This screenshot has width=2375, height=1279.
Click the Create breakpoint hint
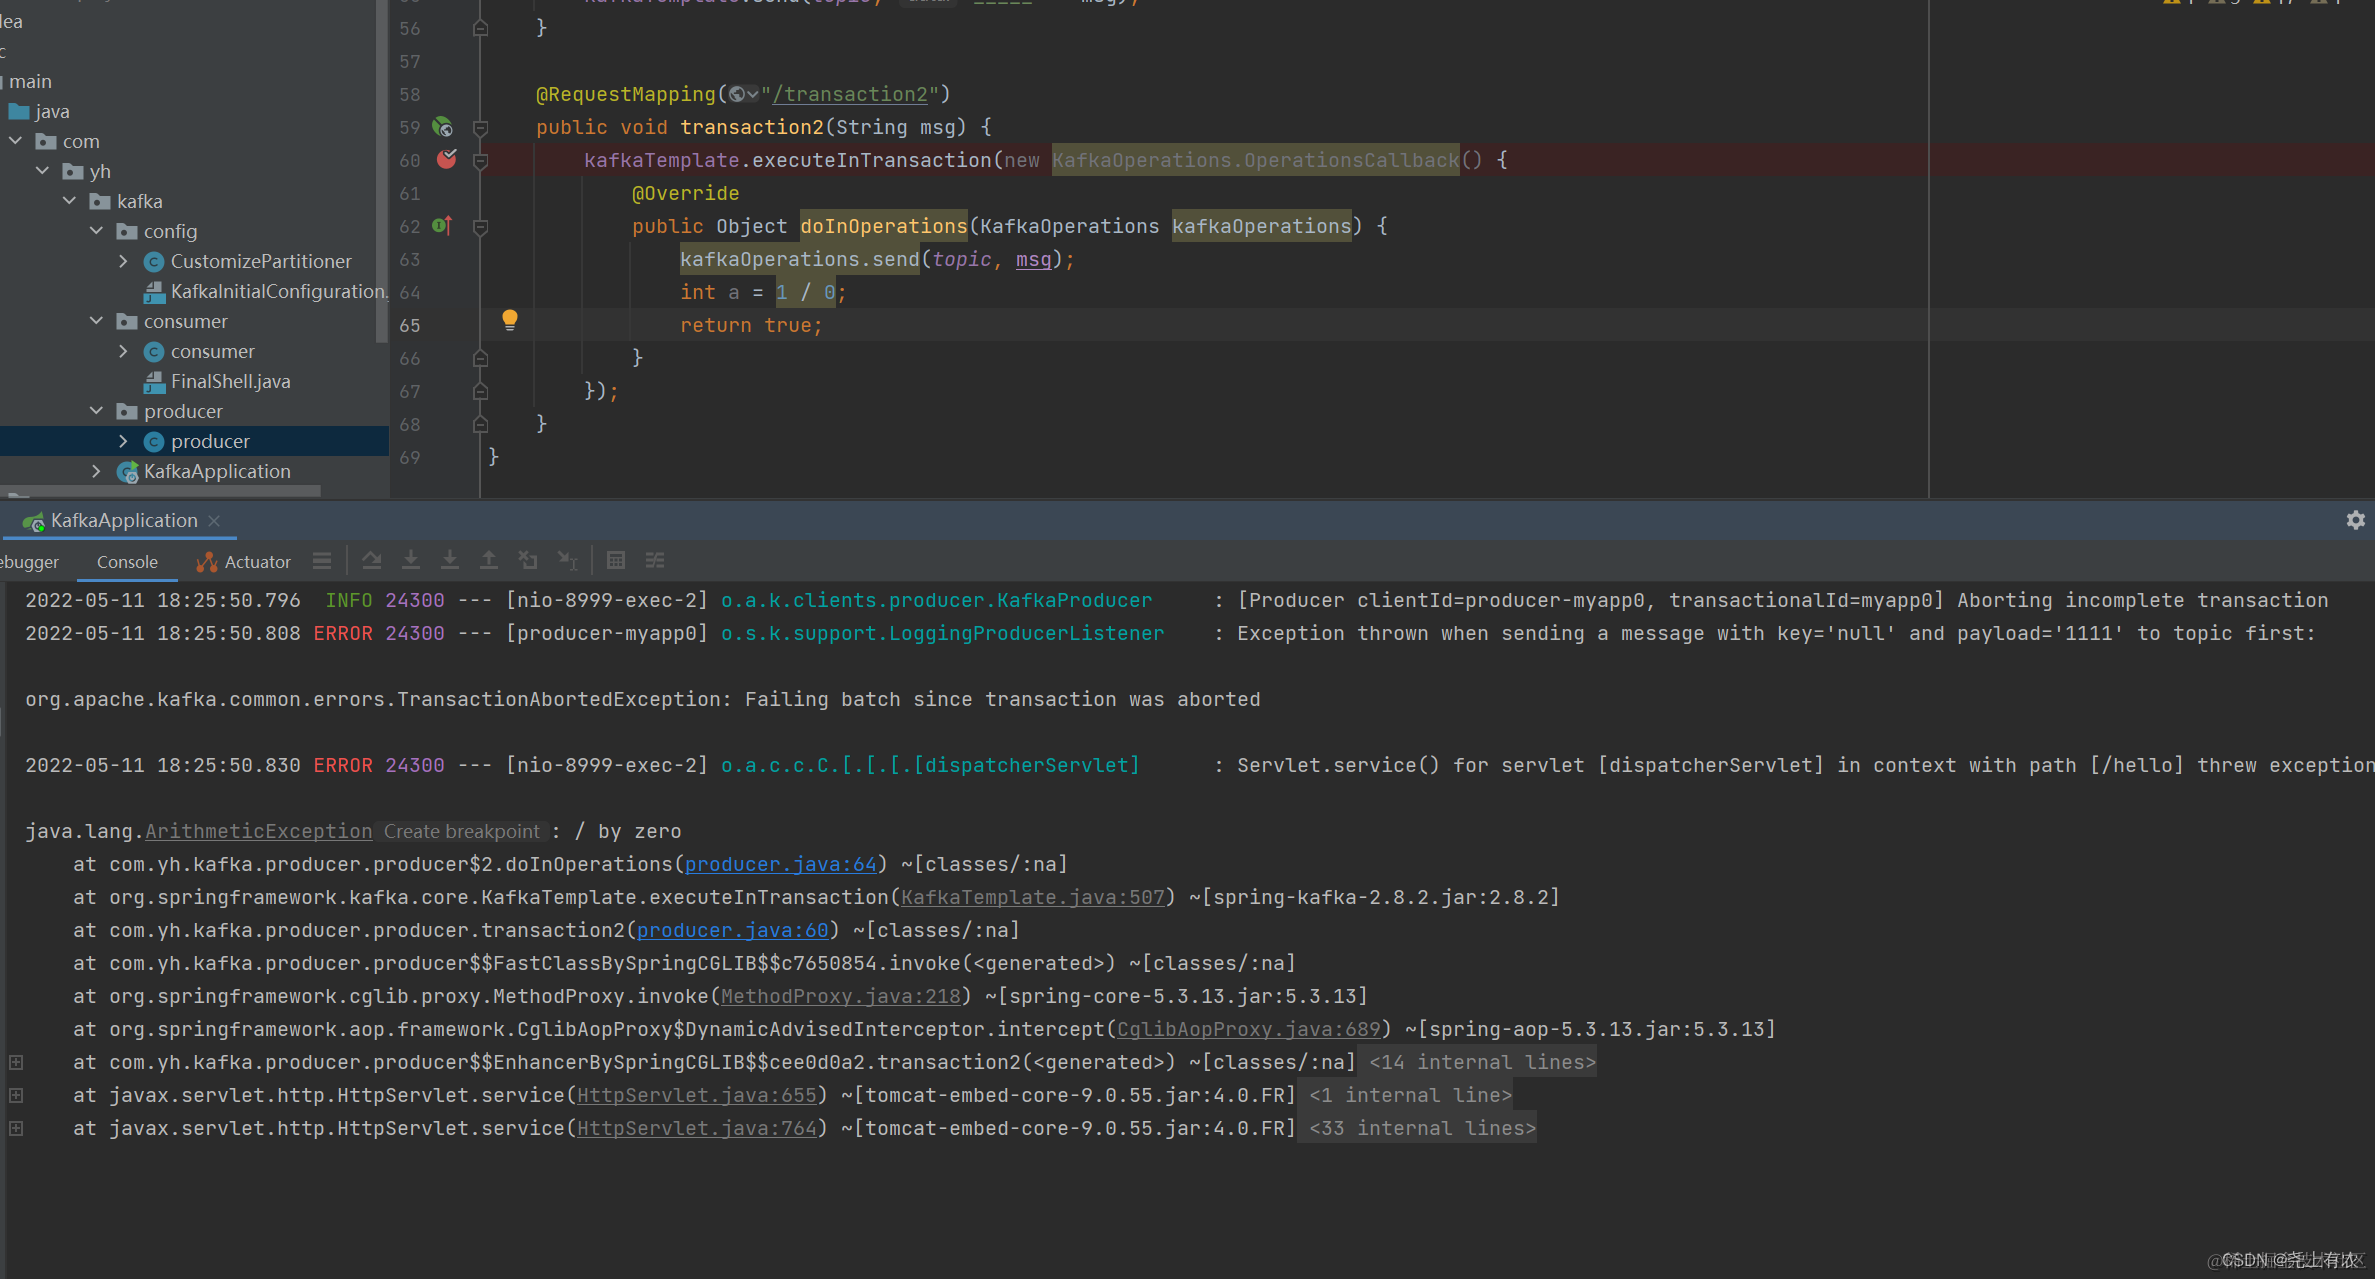pyautogui.click(x=461, y=831)
